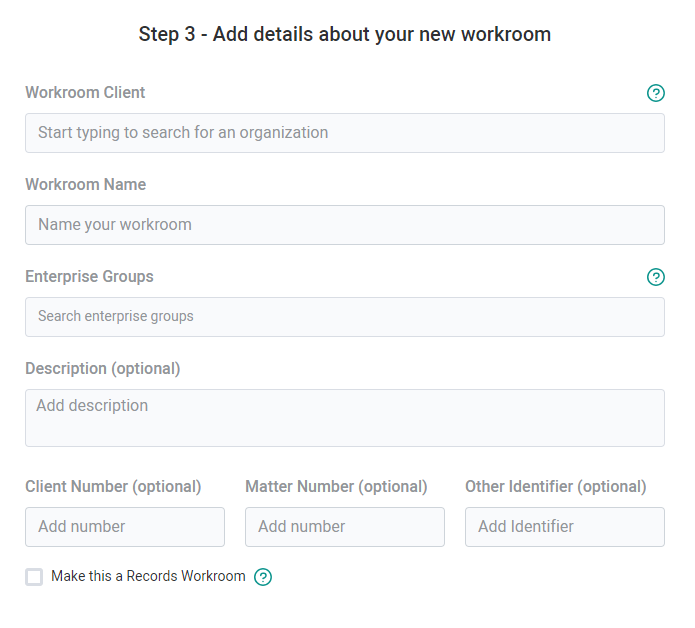Click the Client Number (optional) label

coord(113,487)
